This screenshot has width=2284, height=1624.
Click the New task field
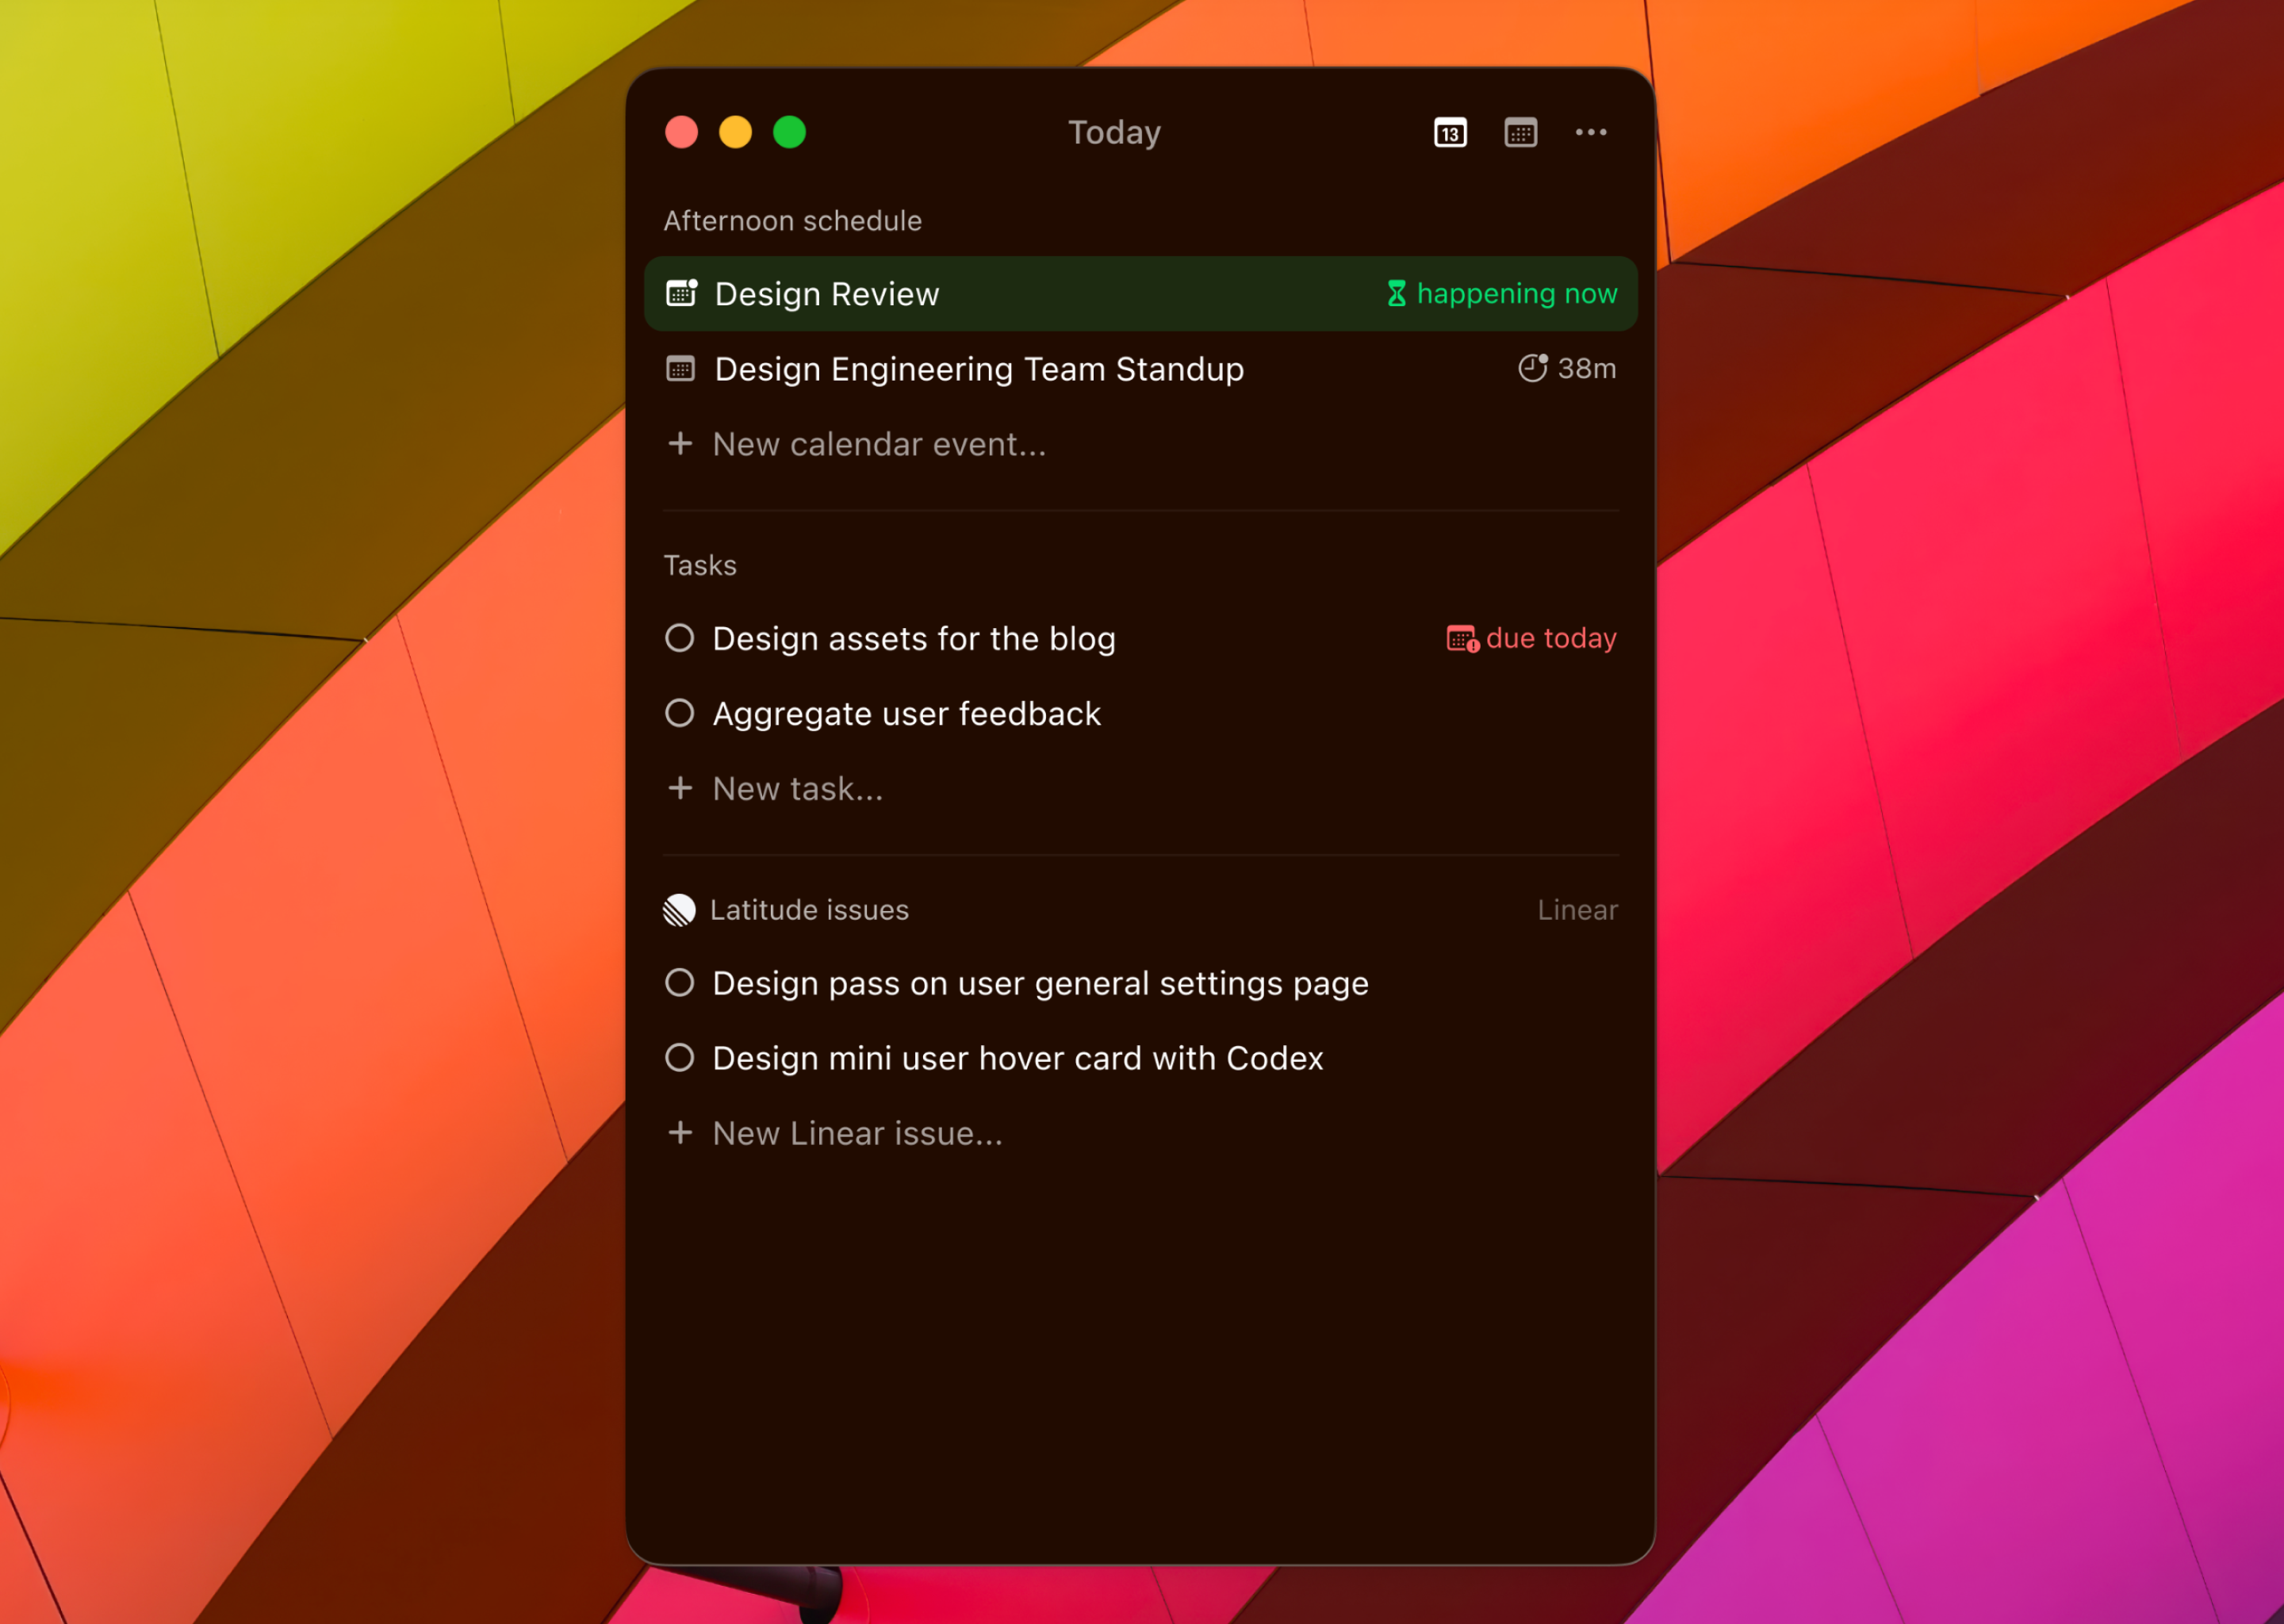1141,788
